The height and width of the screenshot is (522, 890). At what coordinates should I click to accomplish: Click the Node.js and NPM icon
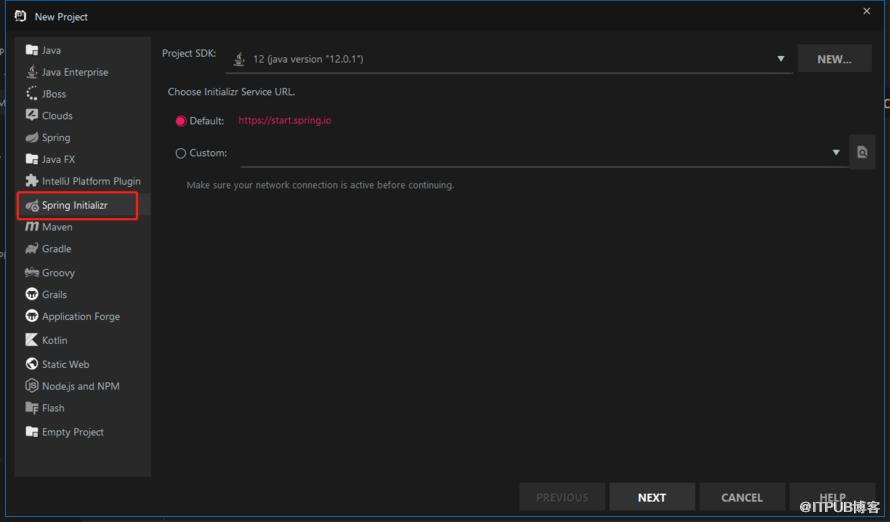tap(32, 386)
